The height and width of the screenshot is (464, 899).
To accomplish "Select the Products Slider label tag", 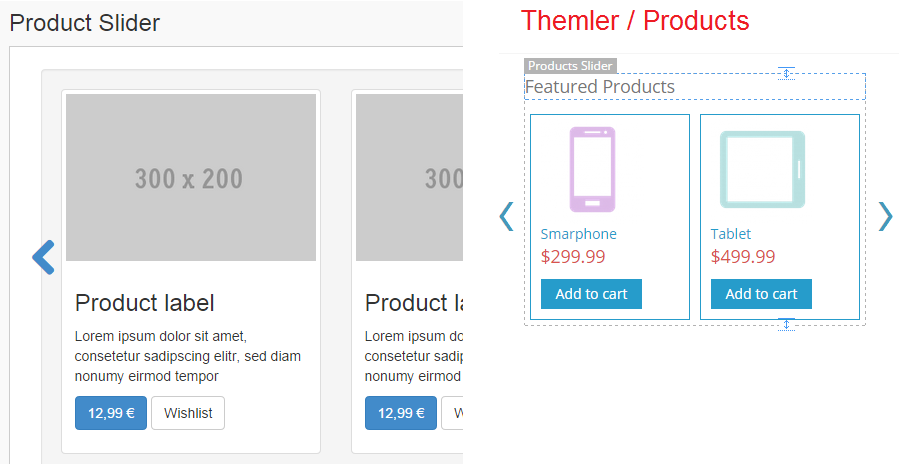I will (570, 66).
